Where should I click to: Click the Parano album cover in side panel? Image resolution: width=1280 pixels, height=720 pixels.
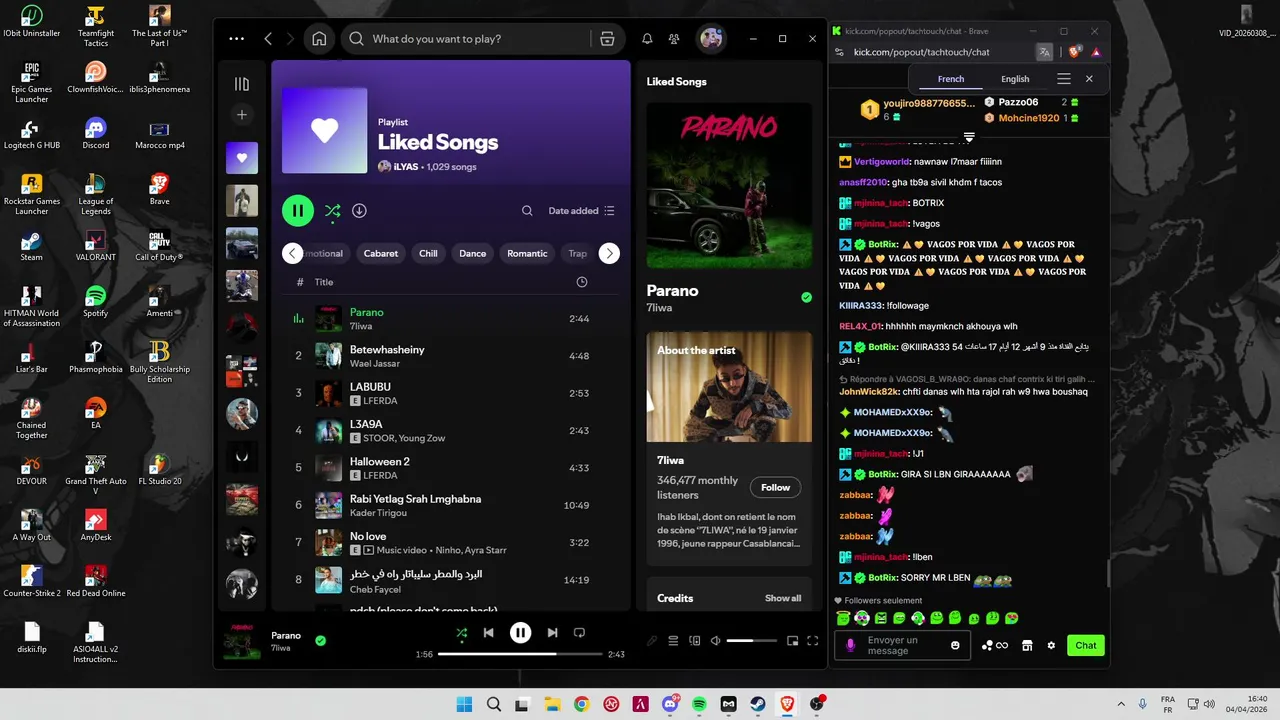(729, 185)
